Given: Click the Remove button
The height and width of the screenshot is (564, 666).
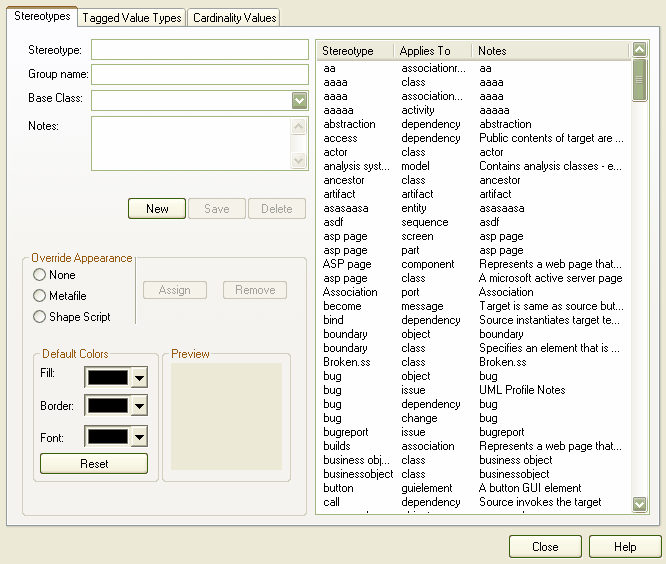Looking at the screenshot, I should click(x=255, y=290).
